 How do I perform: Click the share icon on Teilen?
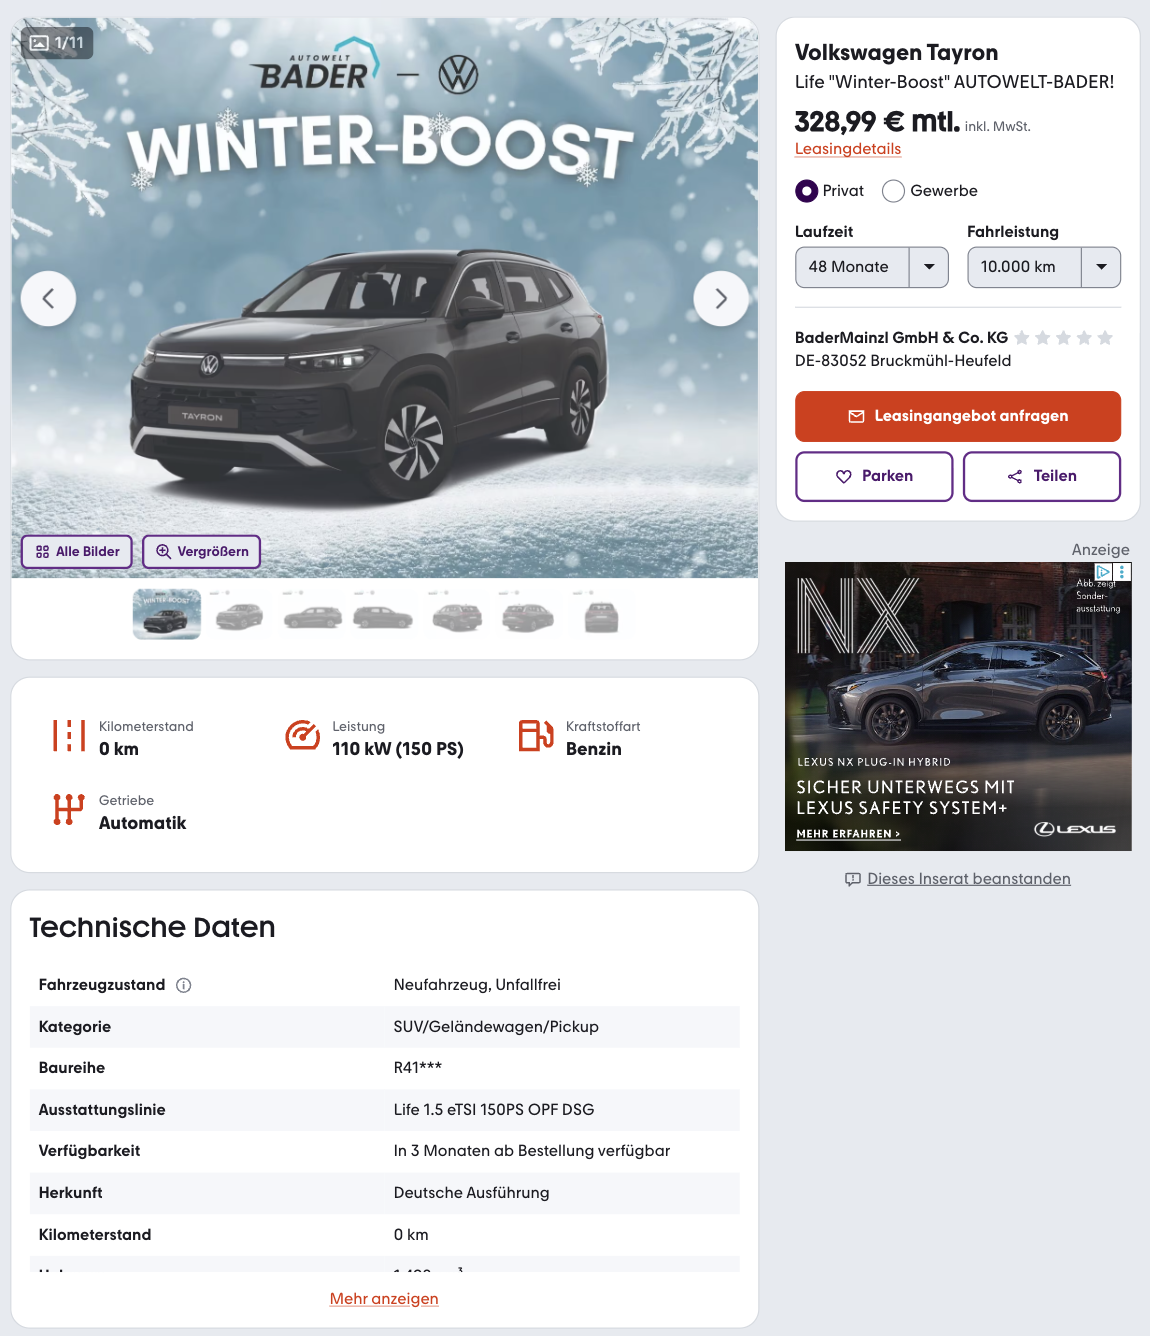[x=1015, y=477]
